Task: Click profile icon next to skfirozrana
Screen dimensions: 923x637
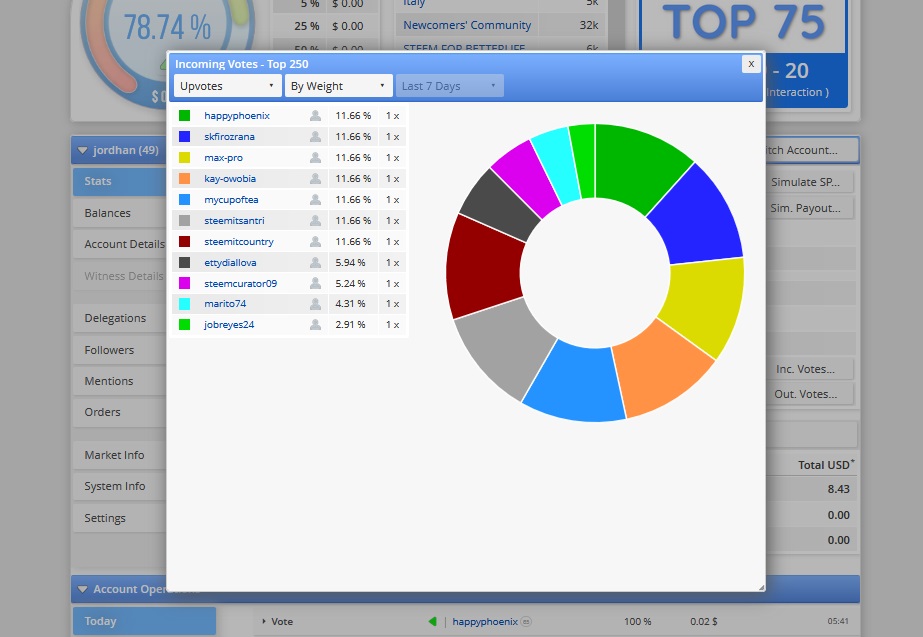Action: tap(316, 137)
